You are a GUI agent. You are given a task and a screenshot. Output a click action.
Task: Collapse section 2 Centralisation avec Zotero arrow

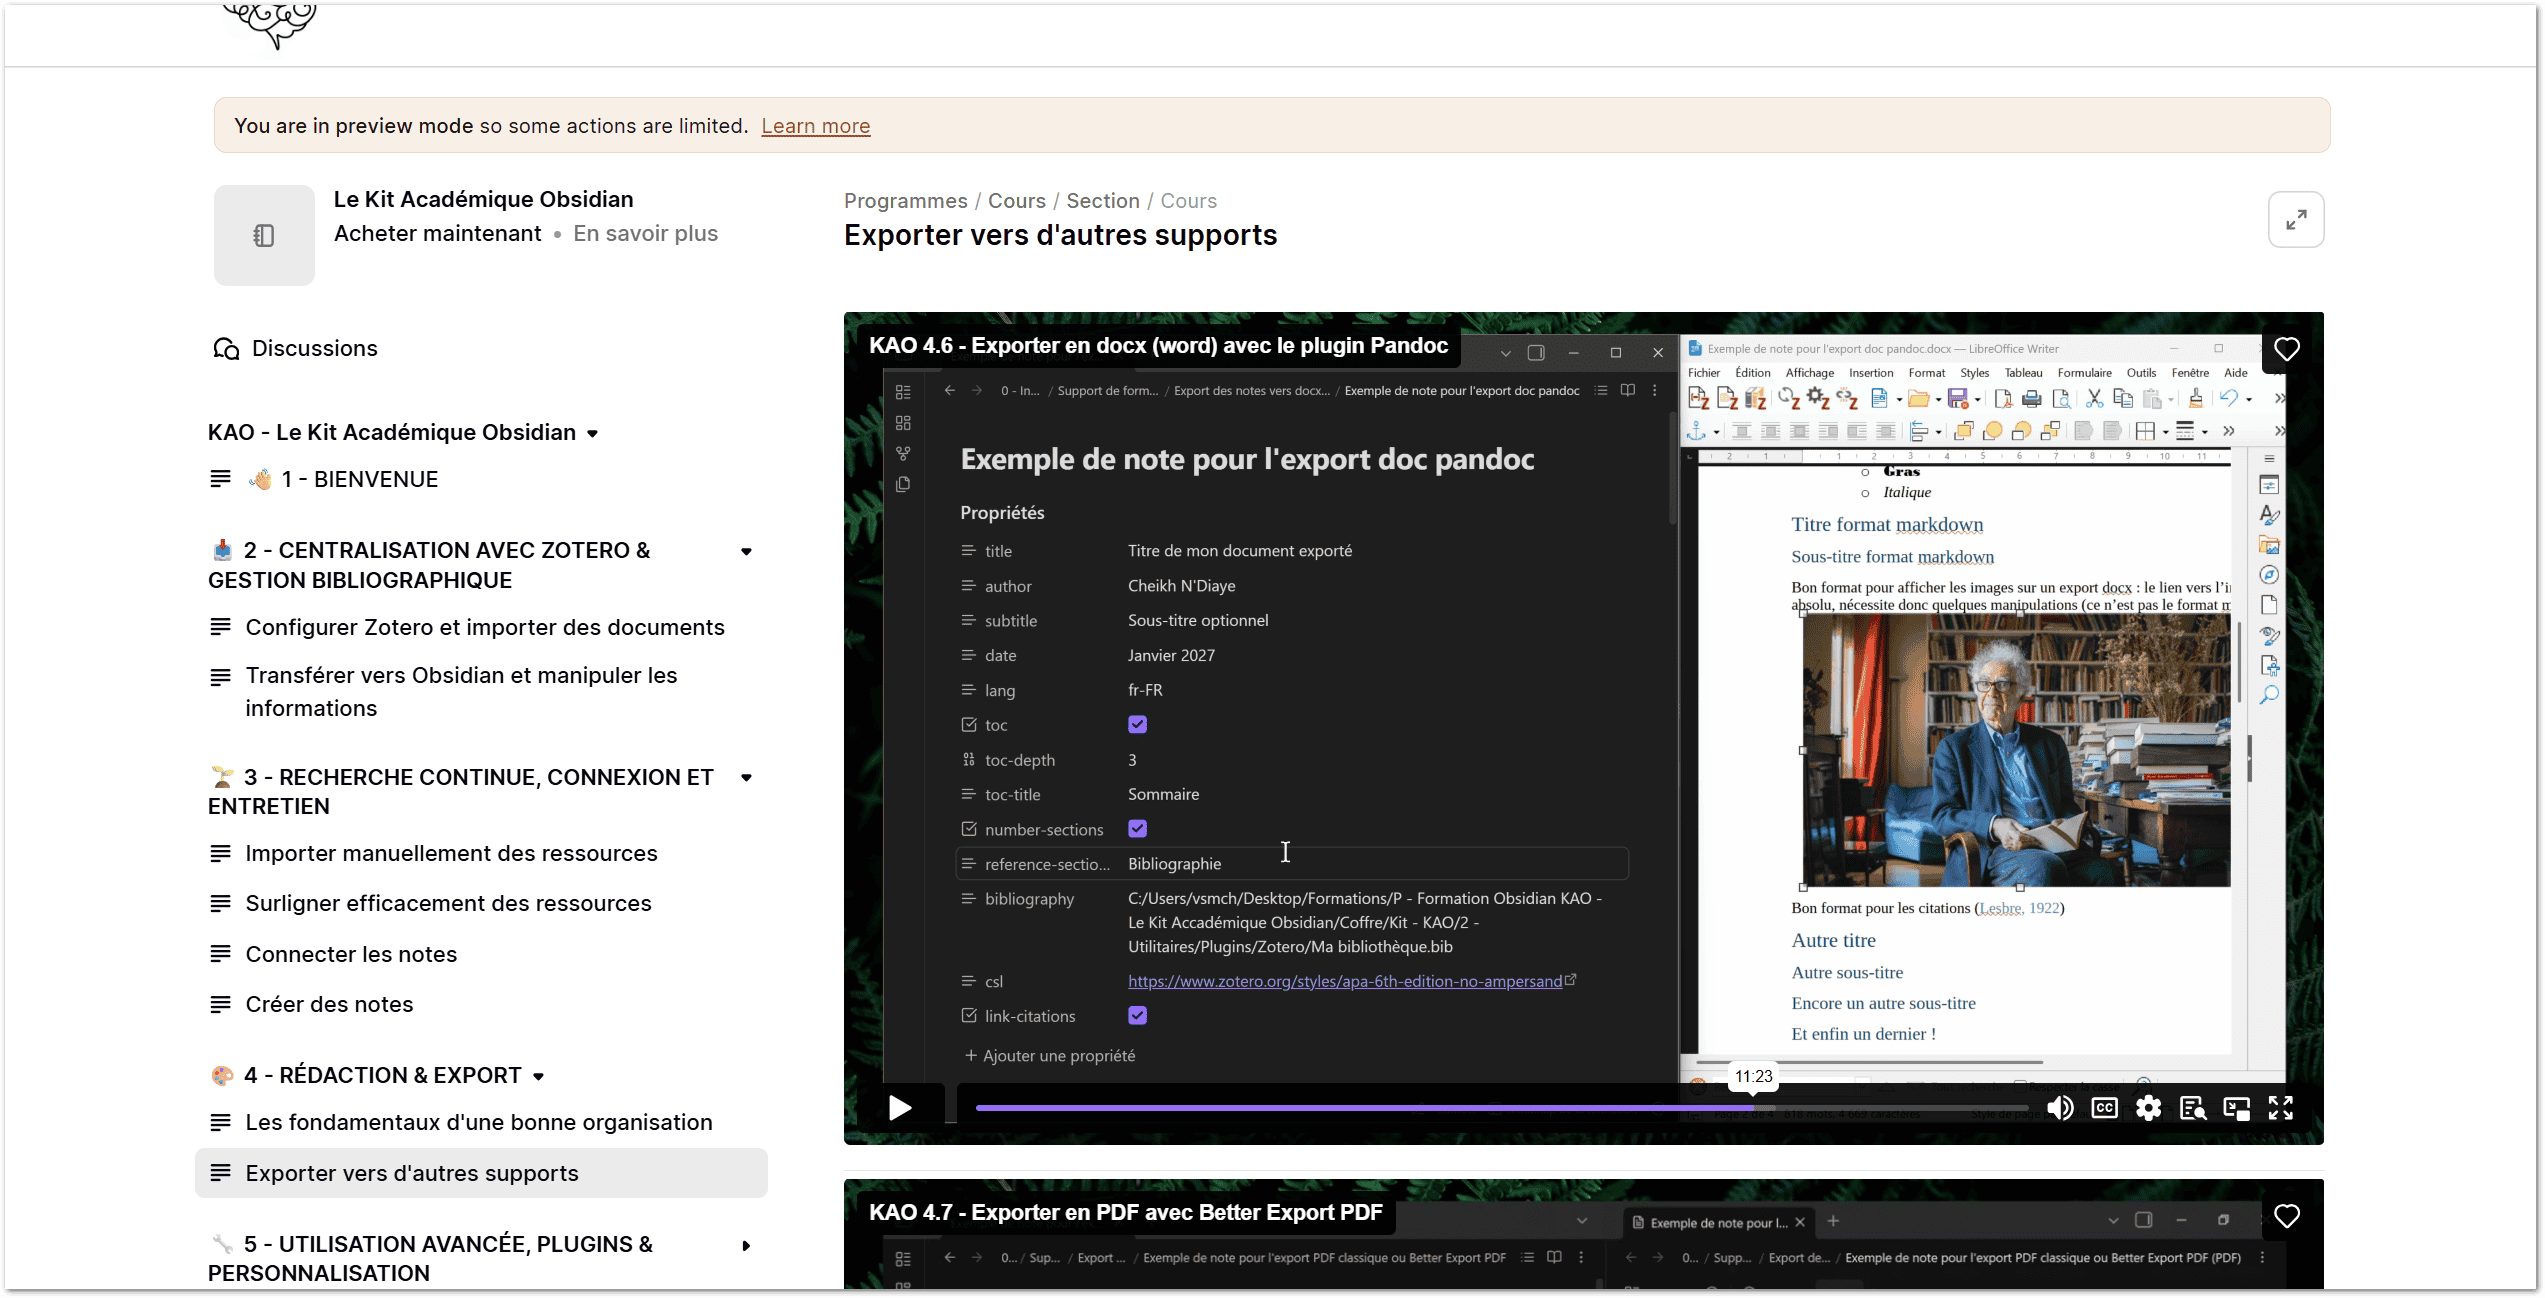[746, 551]
